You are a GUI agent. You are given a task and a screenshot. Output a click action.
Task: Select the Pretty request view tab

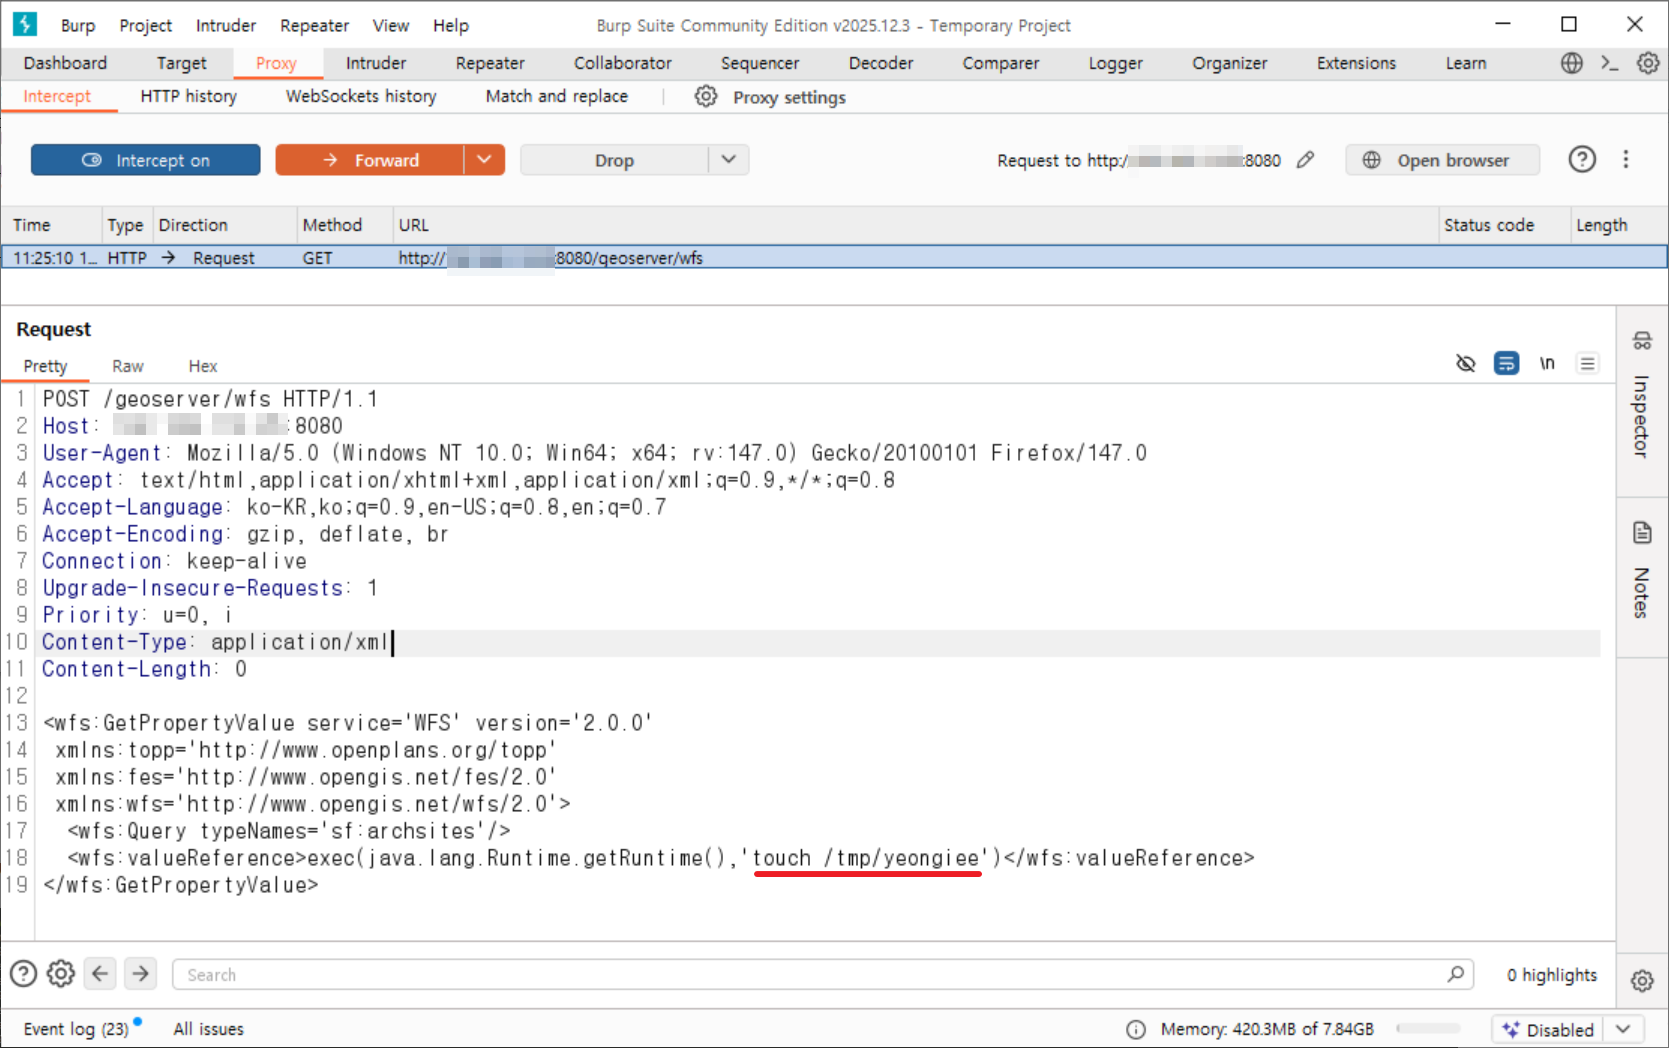coord(45,366)
